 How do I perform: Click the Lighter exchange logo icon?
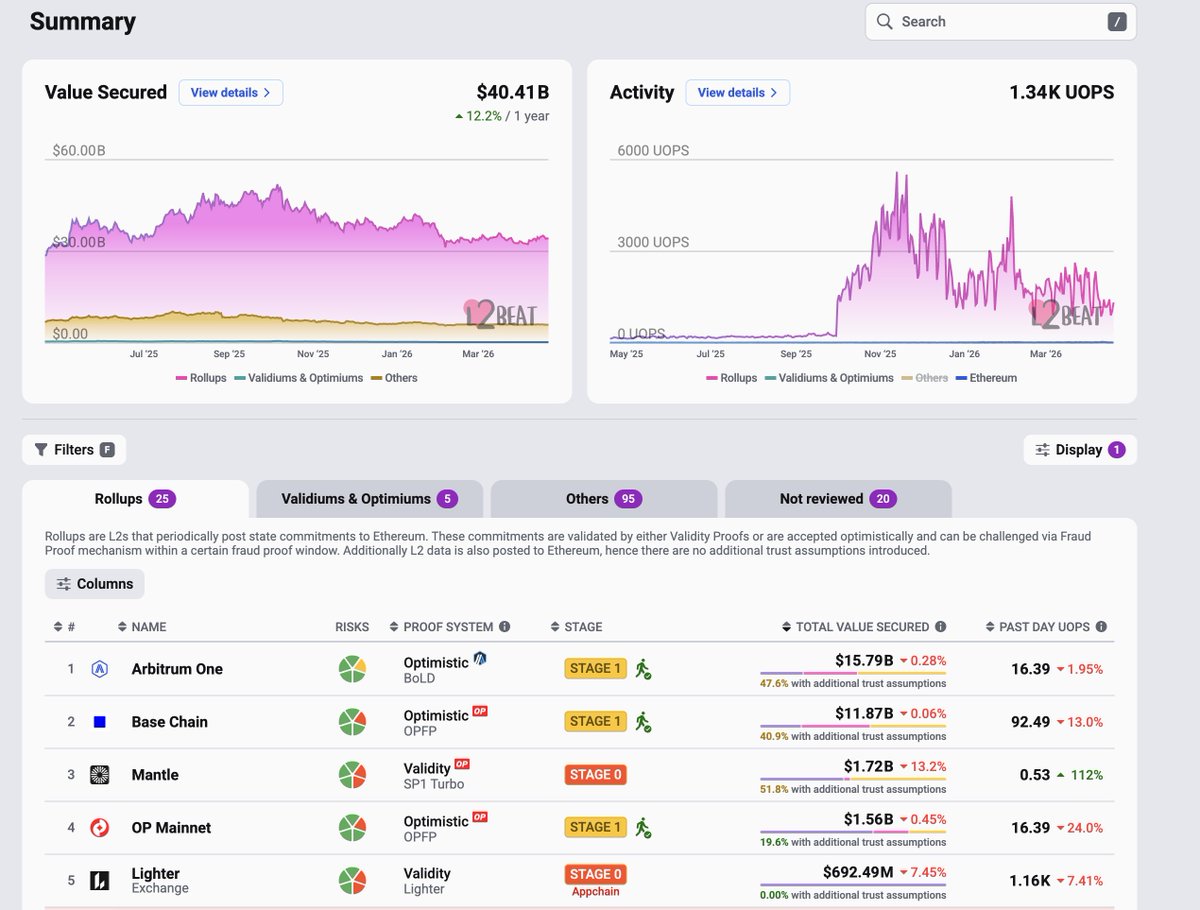pos(99,881)
